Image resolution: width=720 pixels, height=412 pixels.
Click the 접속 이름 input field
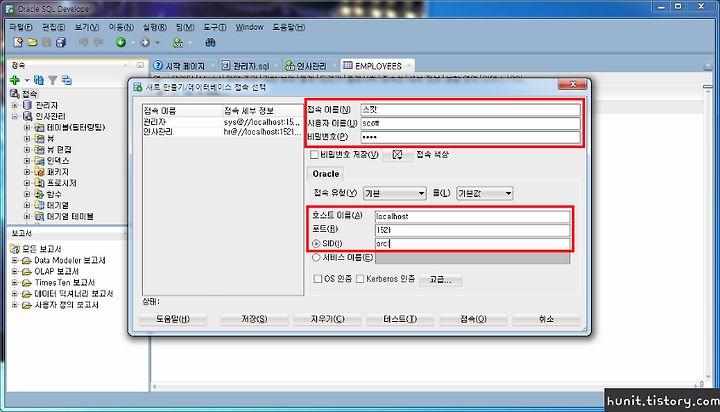click(470, 110)
